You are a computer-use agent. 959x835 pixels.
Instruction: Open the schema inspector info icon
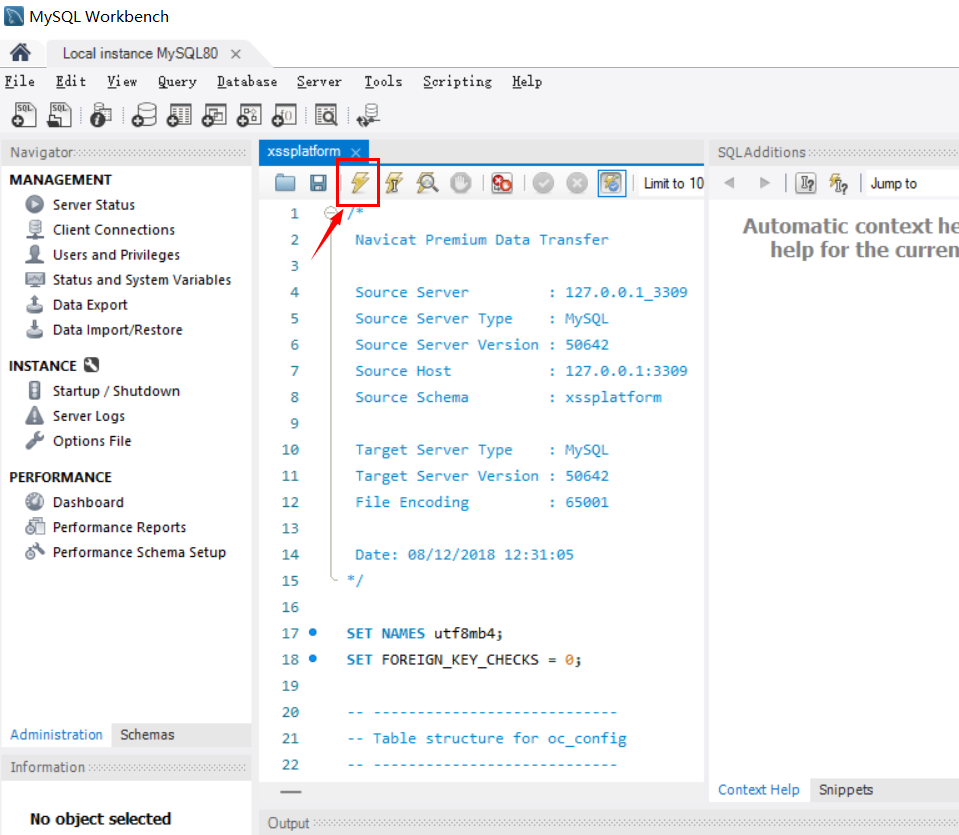(x=101, y=114)
